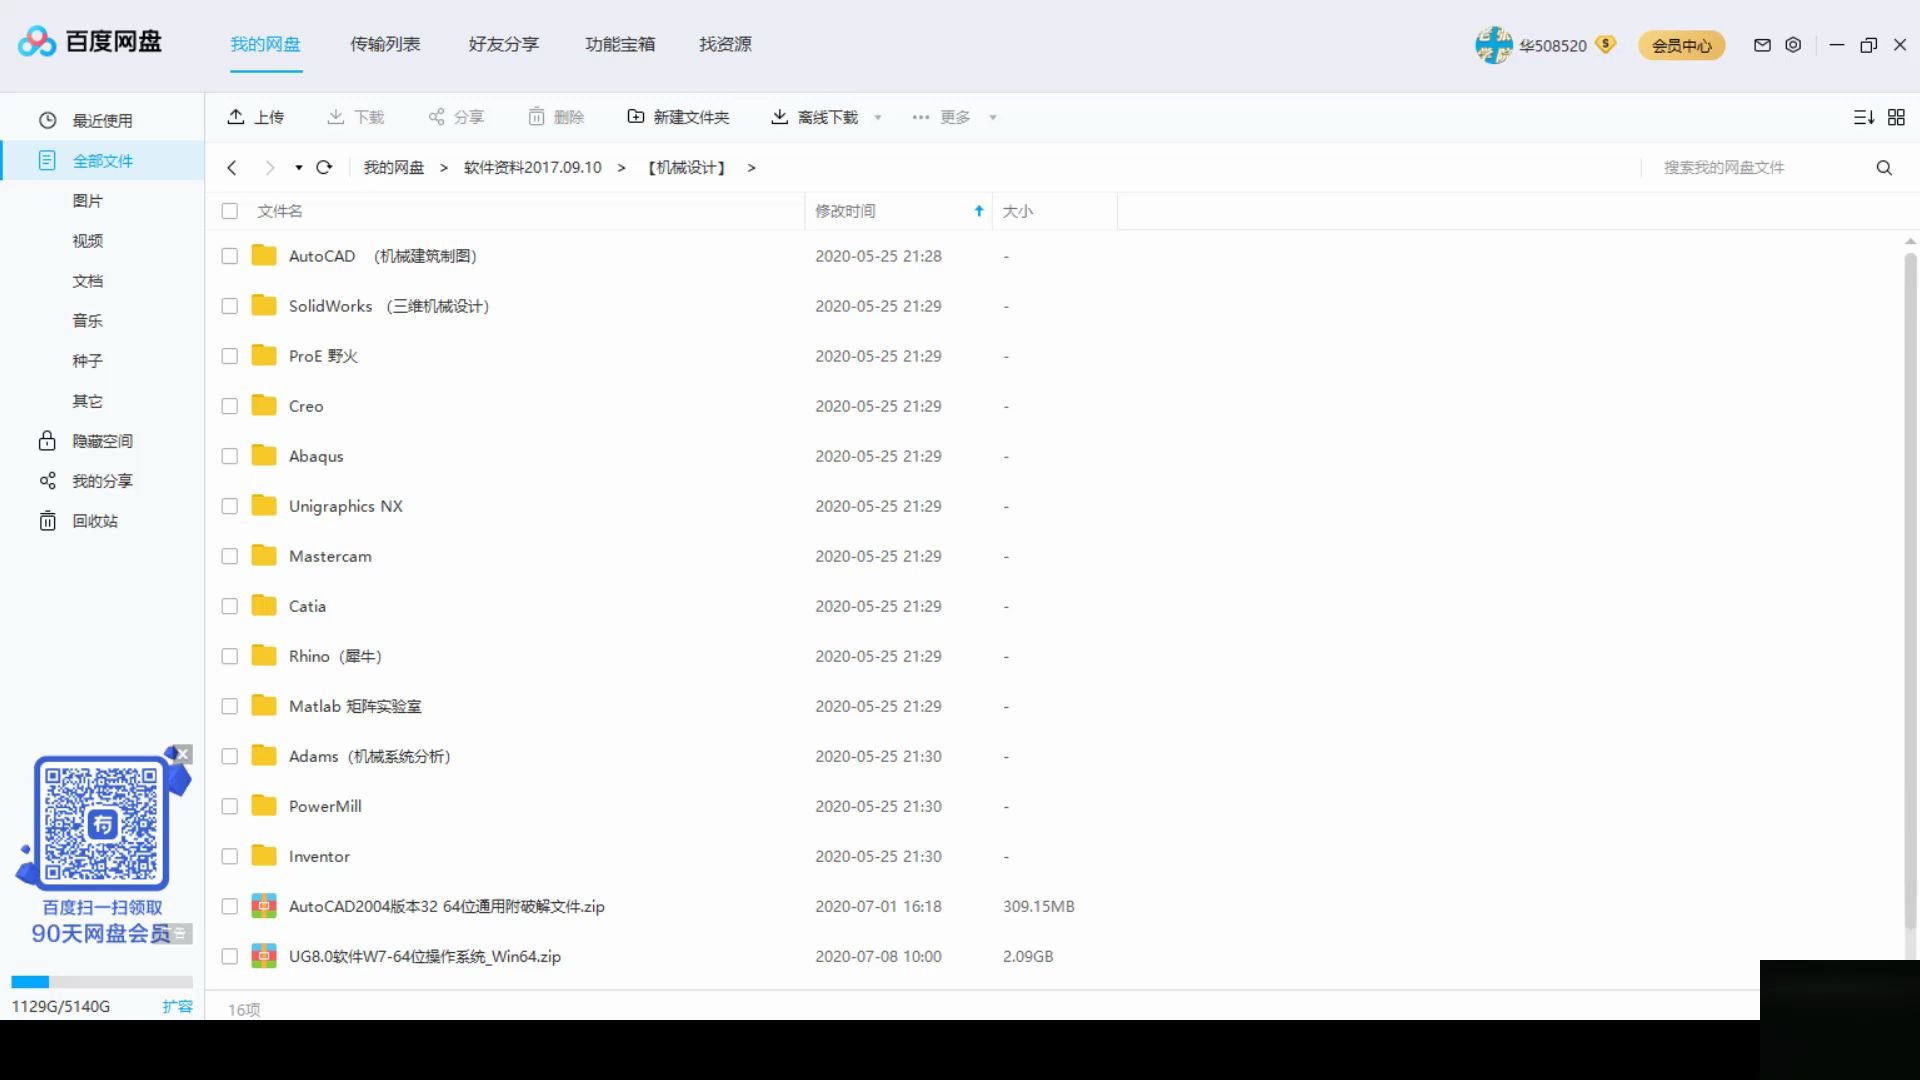Go to 软件资料2017.09.10 in breadcrumb
Image resolution: width=1920 pixels, height=1080 pixels.
click(533, 167)
